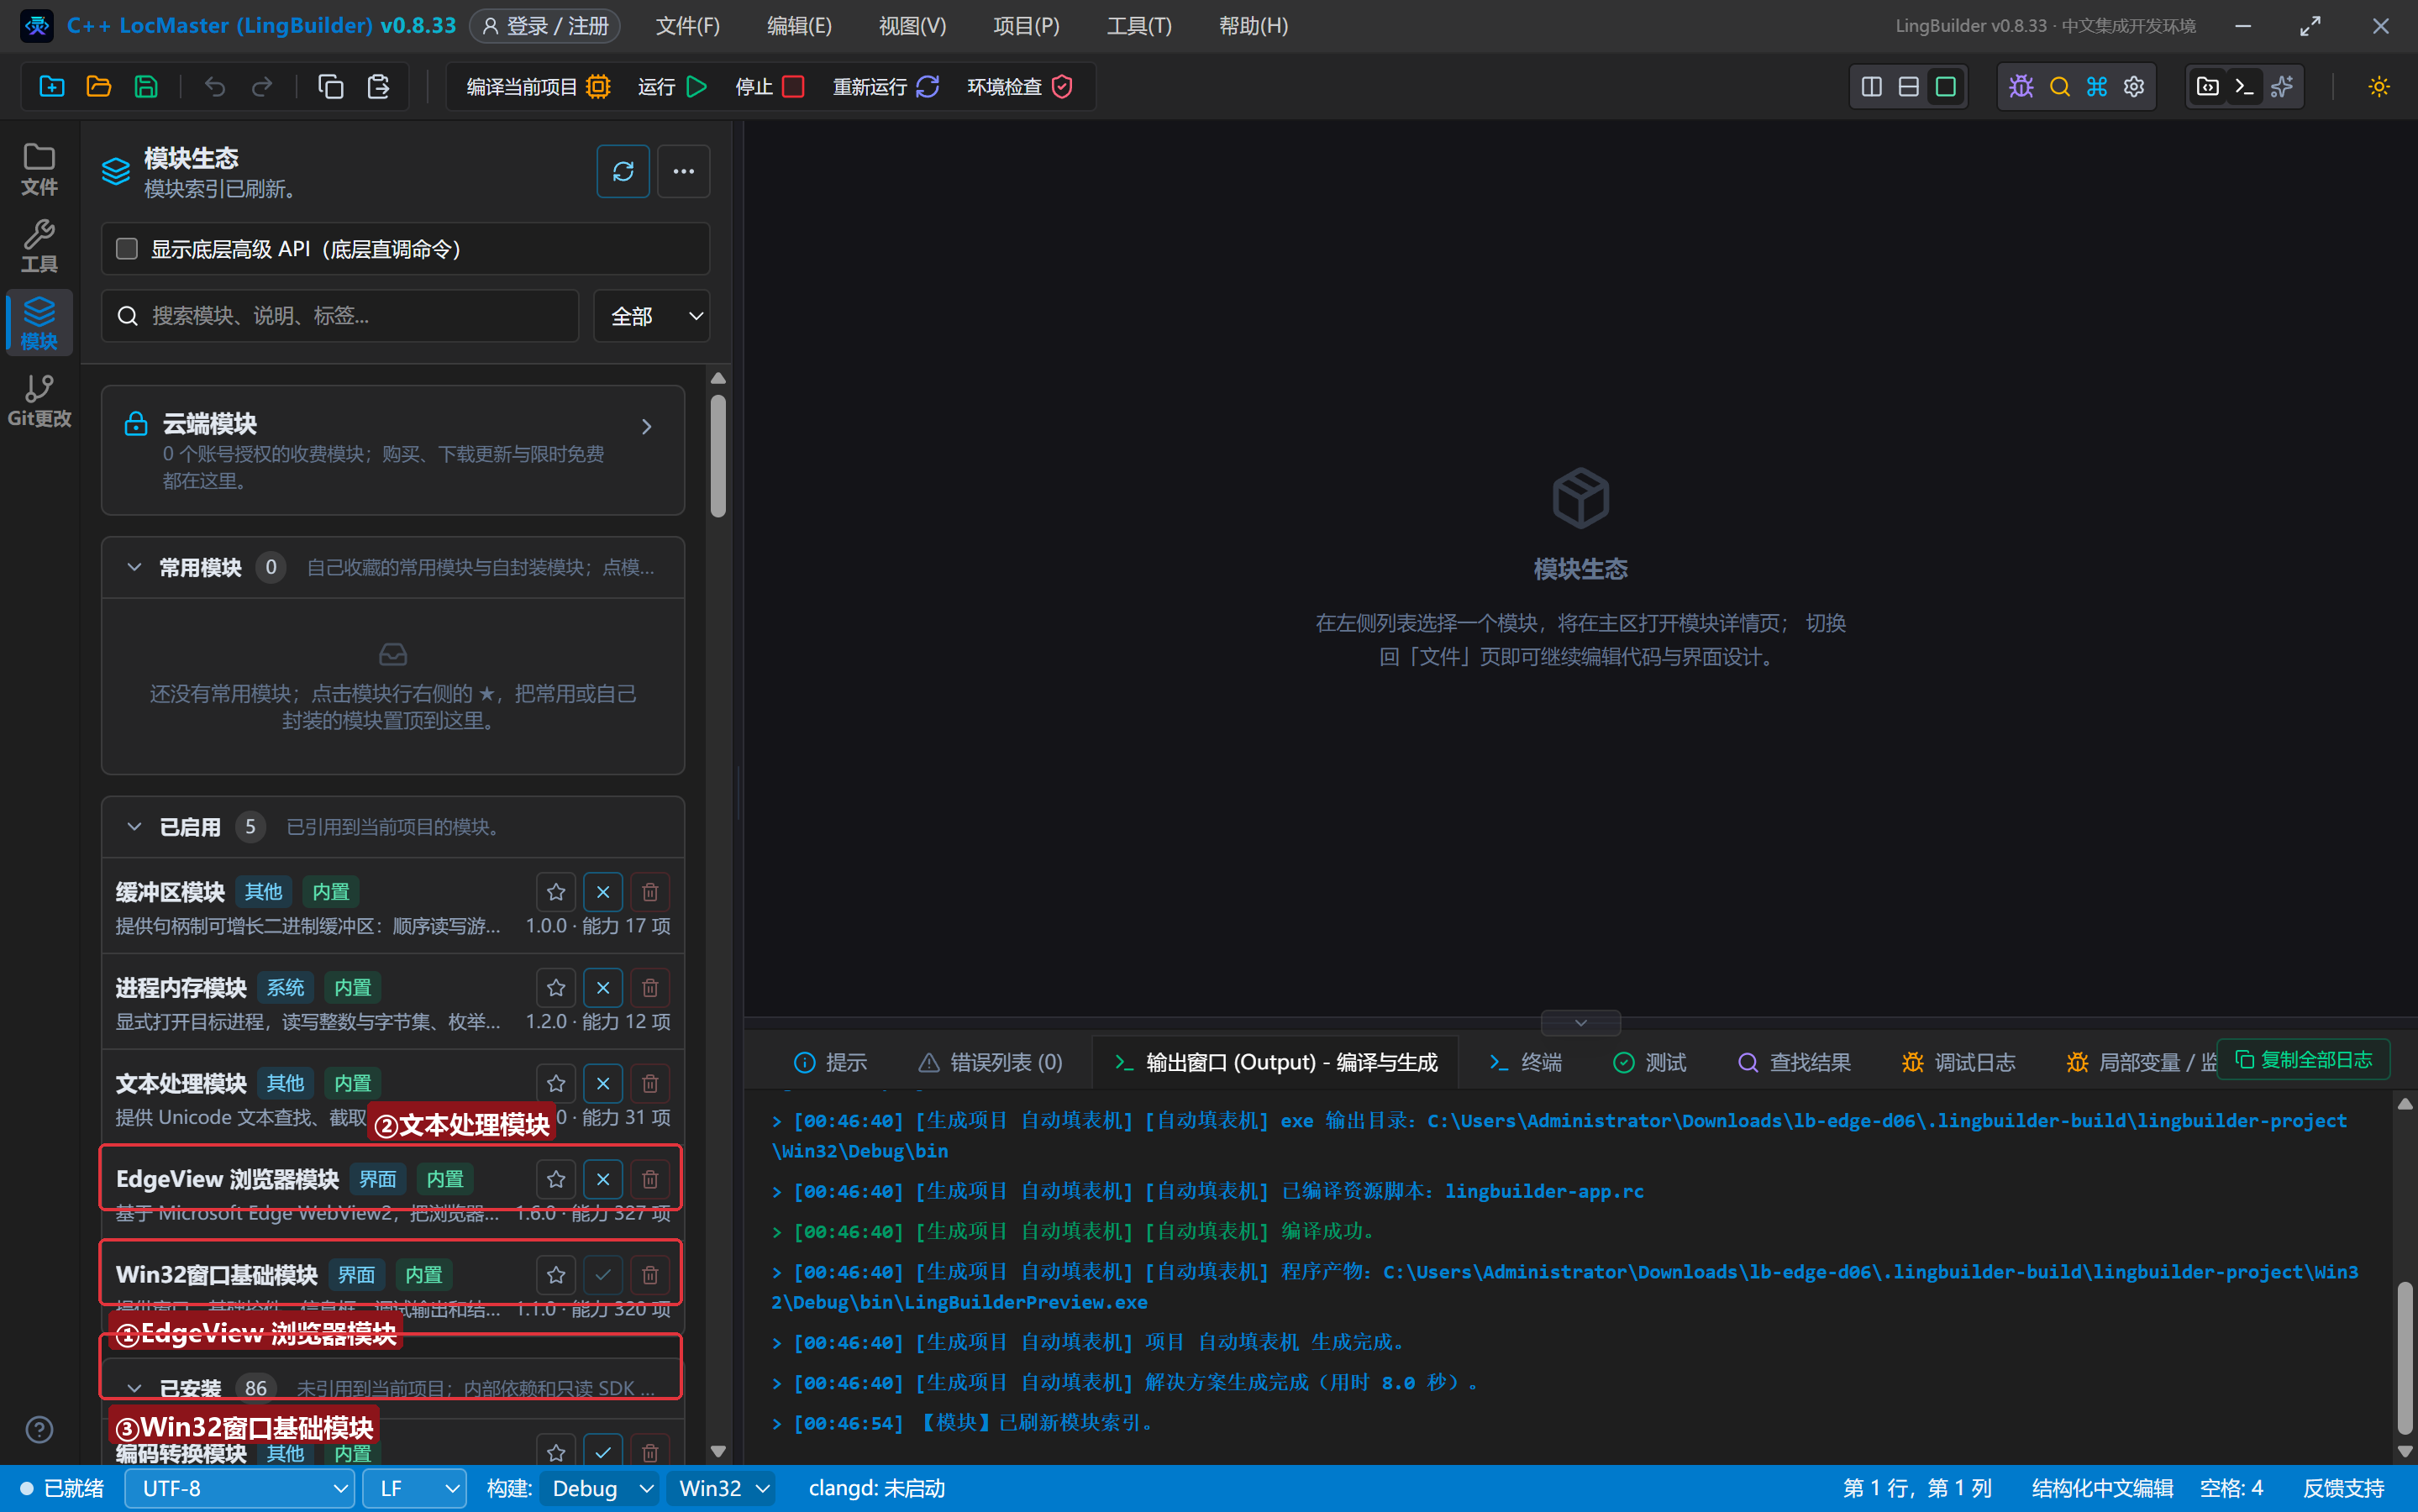The height and width of the screenshot is (1512, 2418).
Task: Click the open folder toolbar icon
Action: tap(99, 87)
